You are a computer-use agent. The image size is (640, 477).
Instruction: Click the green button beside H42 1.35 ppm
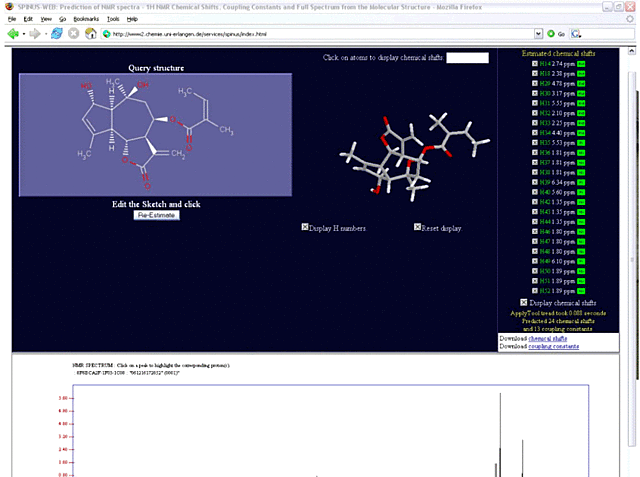pyautogui.click(x=581, y=202)
